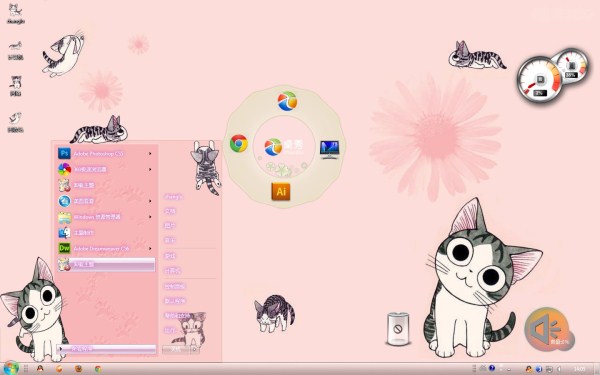Click the speaker volume icon in system tray
The image size is (600, 375).
558,369
